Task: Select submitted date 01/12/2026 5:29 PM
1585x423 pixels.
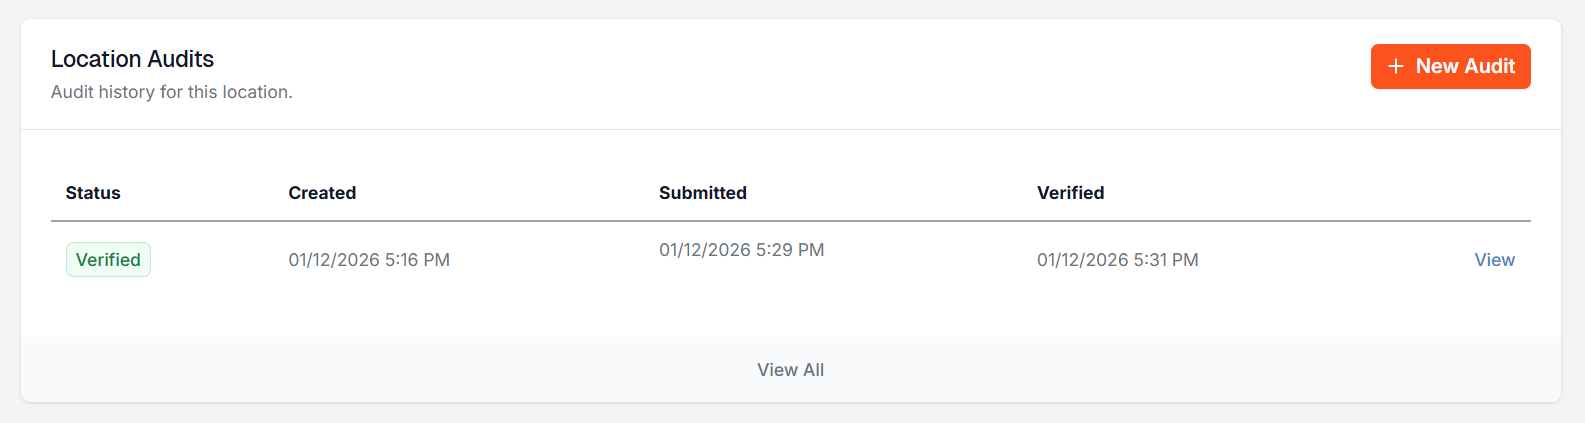Action: (x=741, y=250)
